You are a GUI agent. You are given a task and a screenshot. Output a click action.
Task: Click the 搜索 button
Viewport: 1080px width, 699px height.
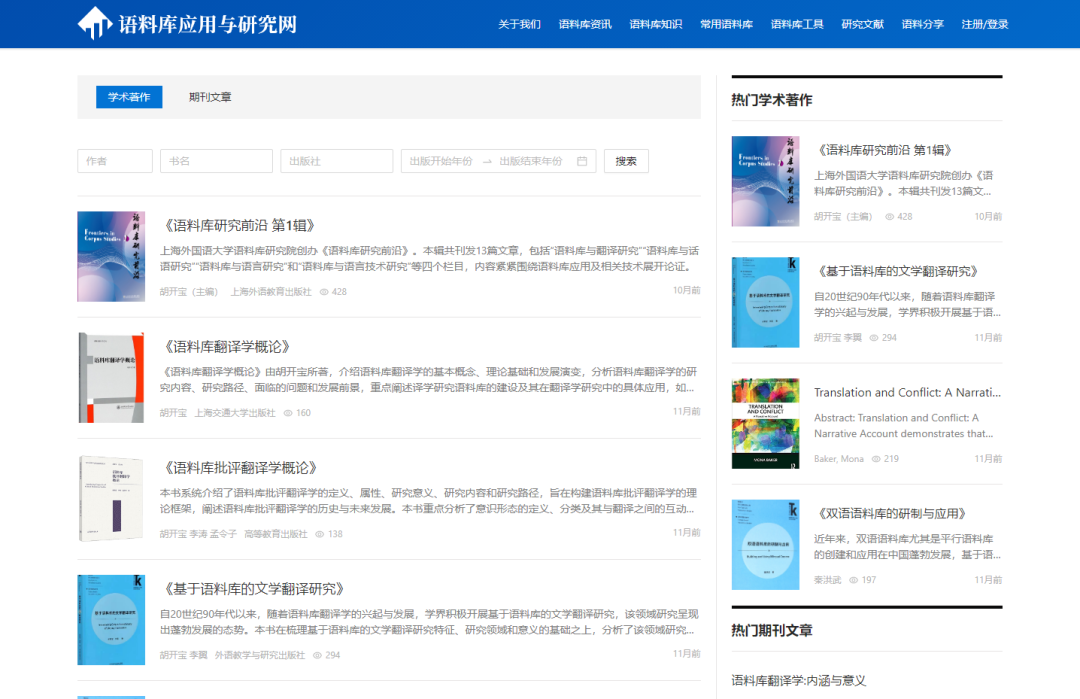point(626,161)
